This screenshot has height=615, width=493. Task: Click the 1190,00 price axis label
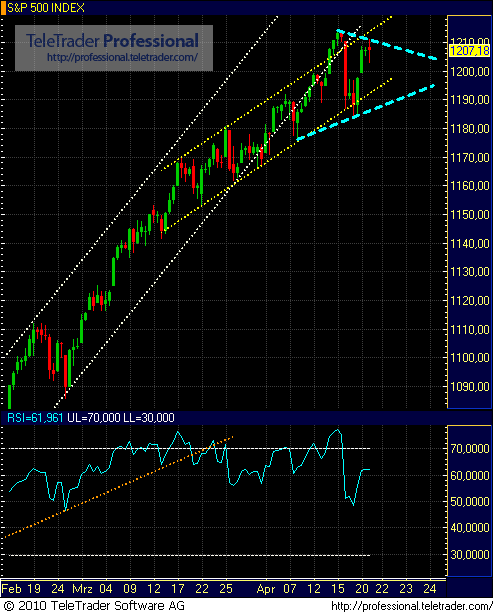tap(470, 100)
